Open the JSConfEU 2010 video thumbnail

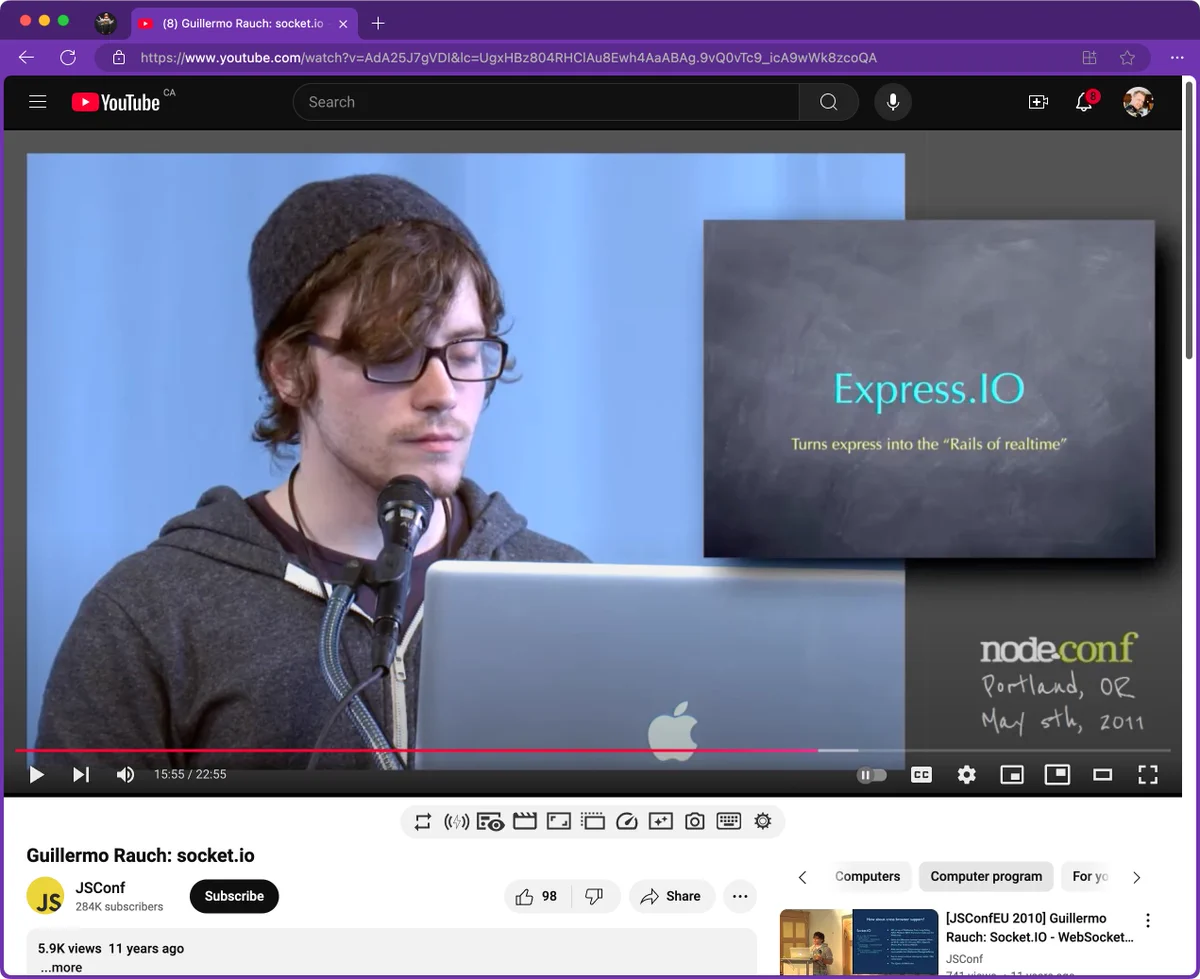coord(859,941)
